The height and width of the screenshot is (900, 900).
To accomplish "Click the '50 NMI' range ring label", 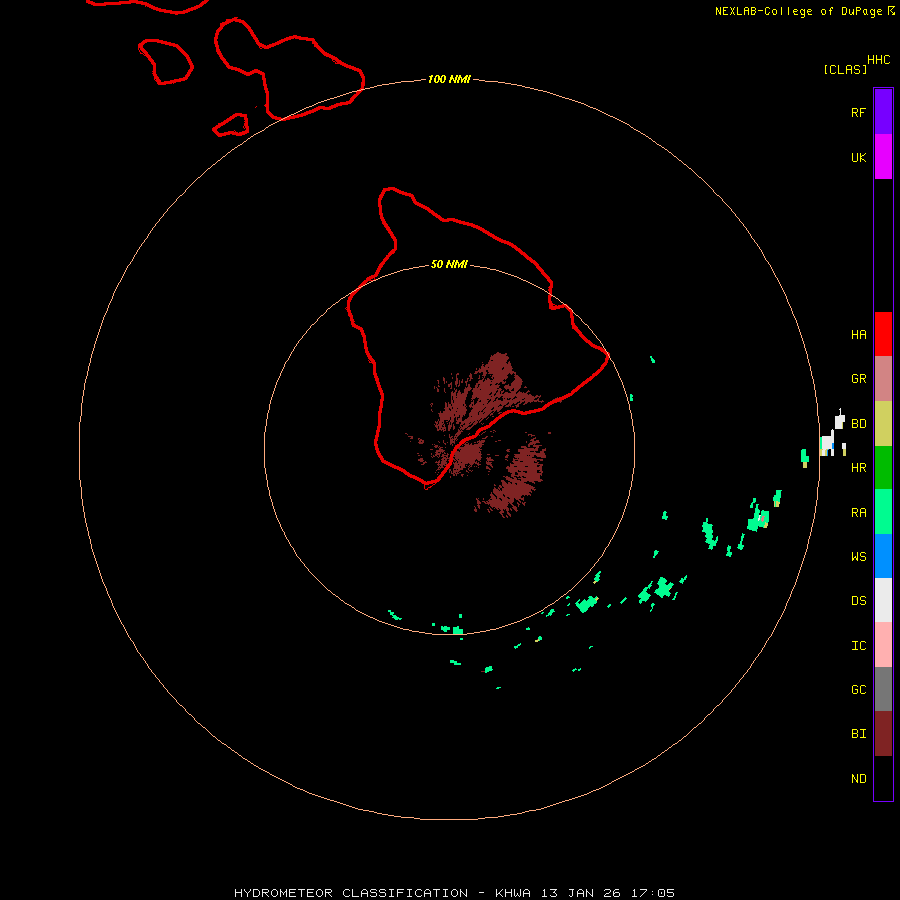I will 449,265.
